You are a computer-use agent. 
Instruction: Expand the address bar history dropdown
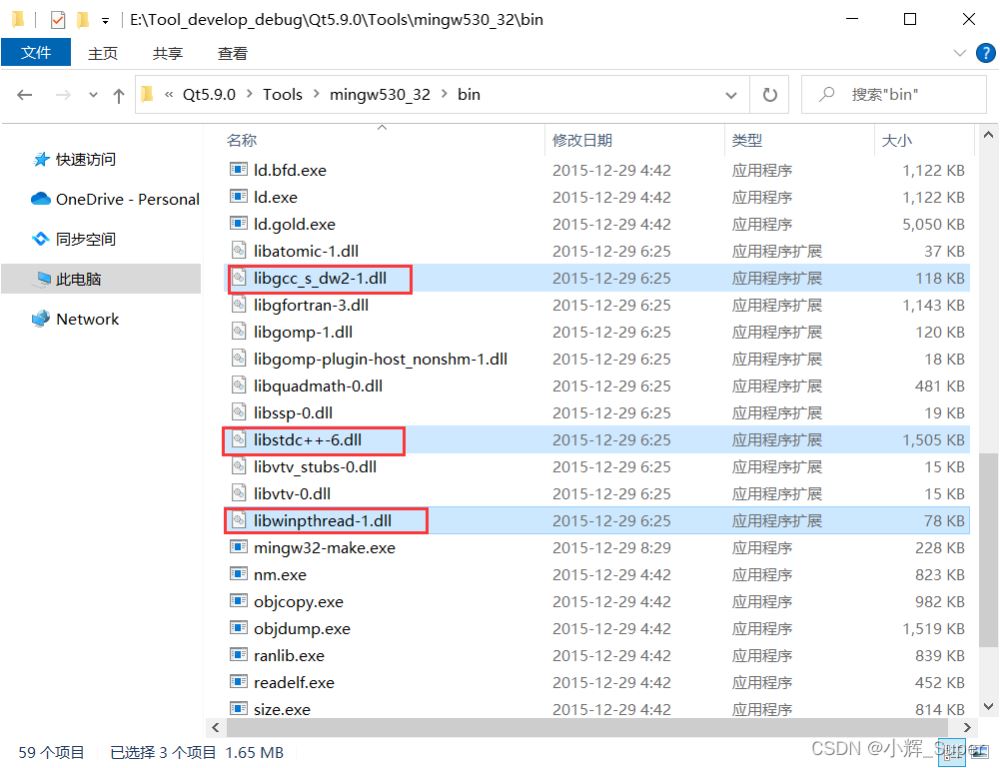point(732,95)
